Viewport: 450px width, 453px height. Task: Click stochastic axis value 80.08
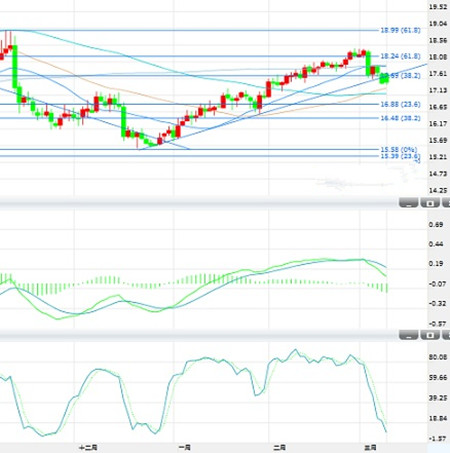[x=438, y=357]
